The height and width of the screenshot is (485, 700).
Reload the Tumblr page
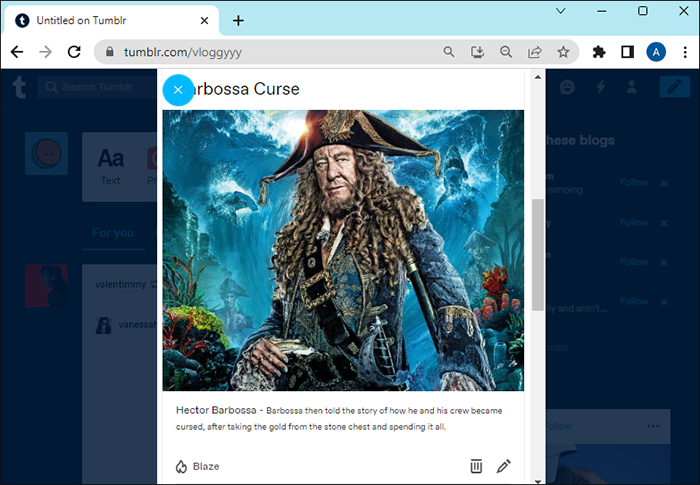click(74, 52)
